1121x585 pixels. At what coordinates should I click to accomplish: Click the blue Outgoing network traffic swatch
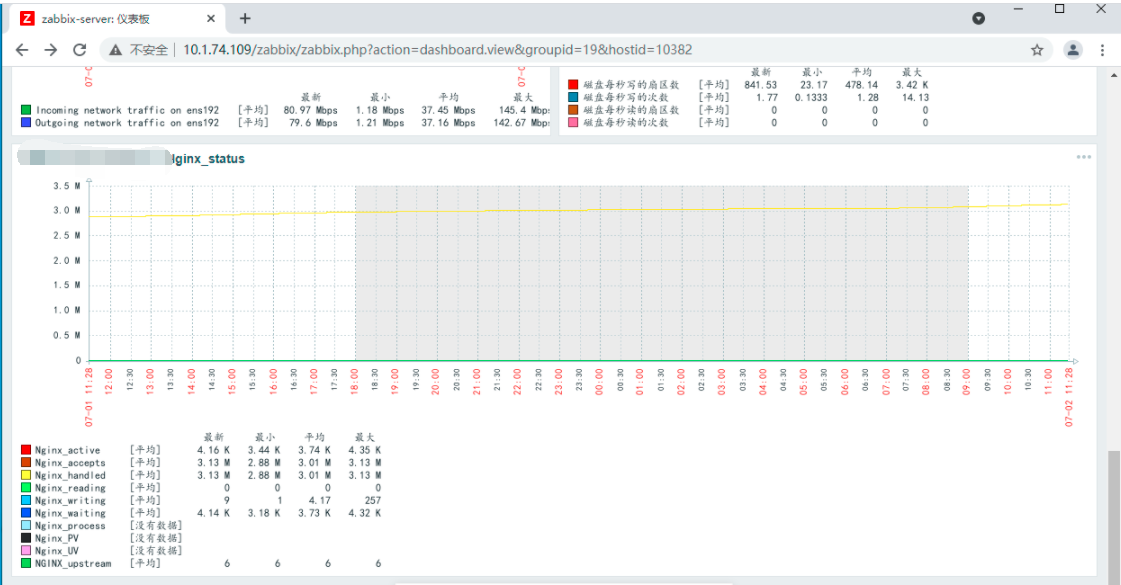pyautogui.click(x=26, y=122)
